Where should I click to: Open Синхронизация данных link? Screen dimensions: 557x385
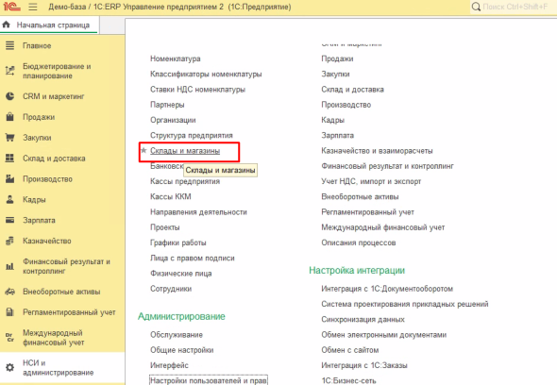[363, 319]
